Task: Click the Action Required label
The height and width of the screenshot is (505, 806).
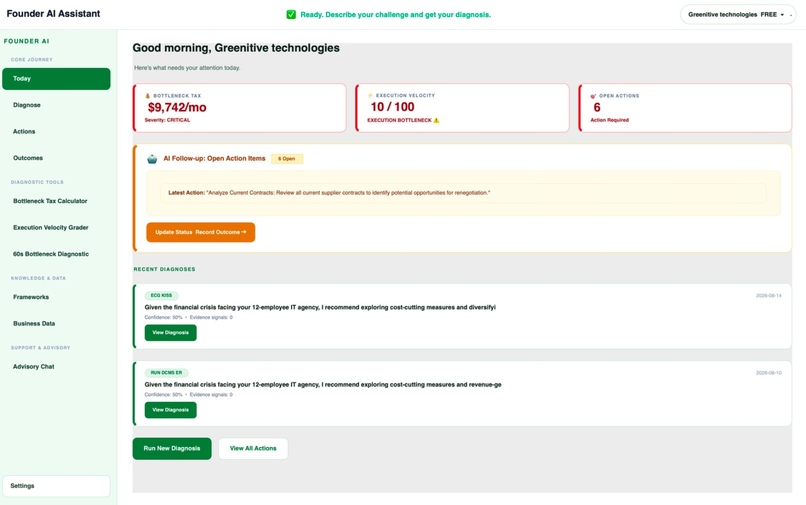Action: 609,120
